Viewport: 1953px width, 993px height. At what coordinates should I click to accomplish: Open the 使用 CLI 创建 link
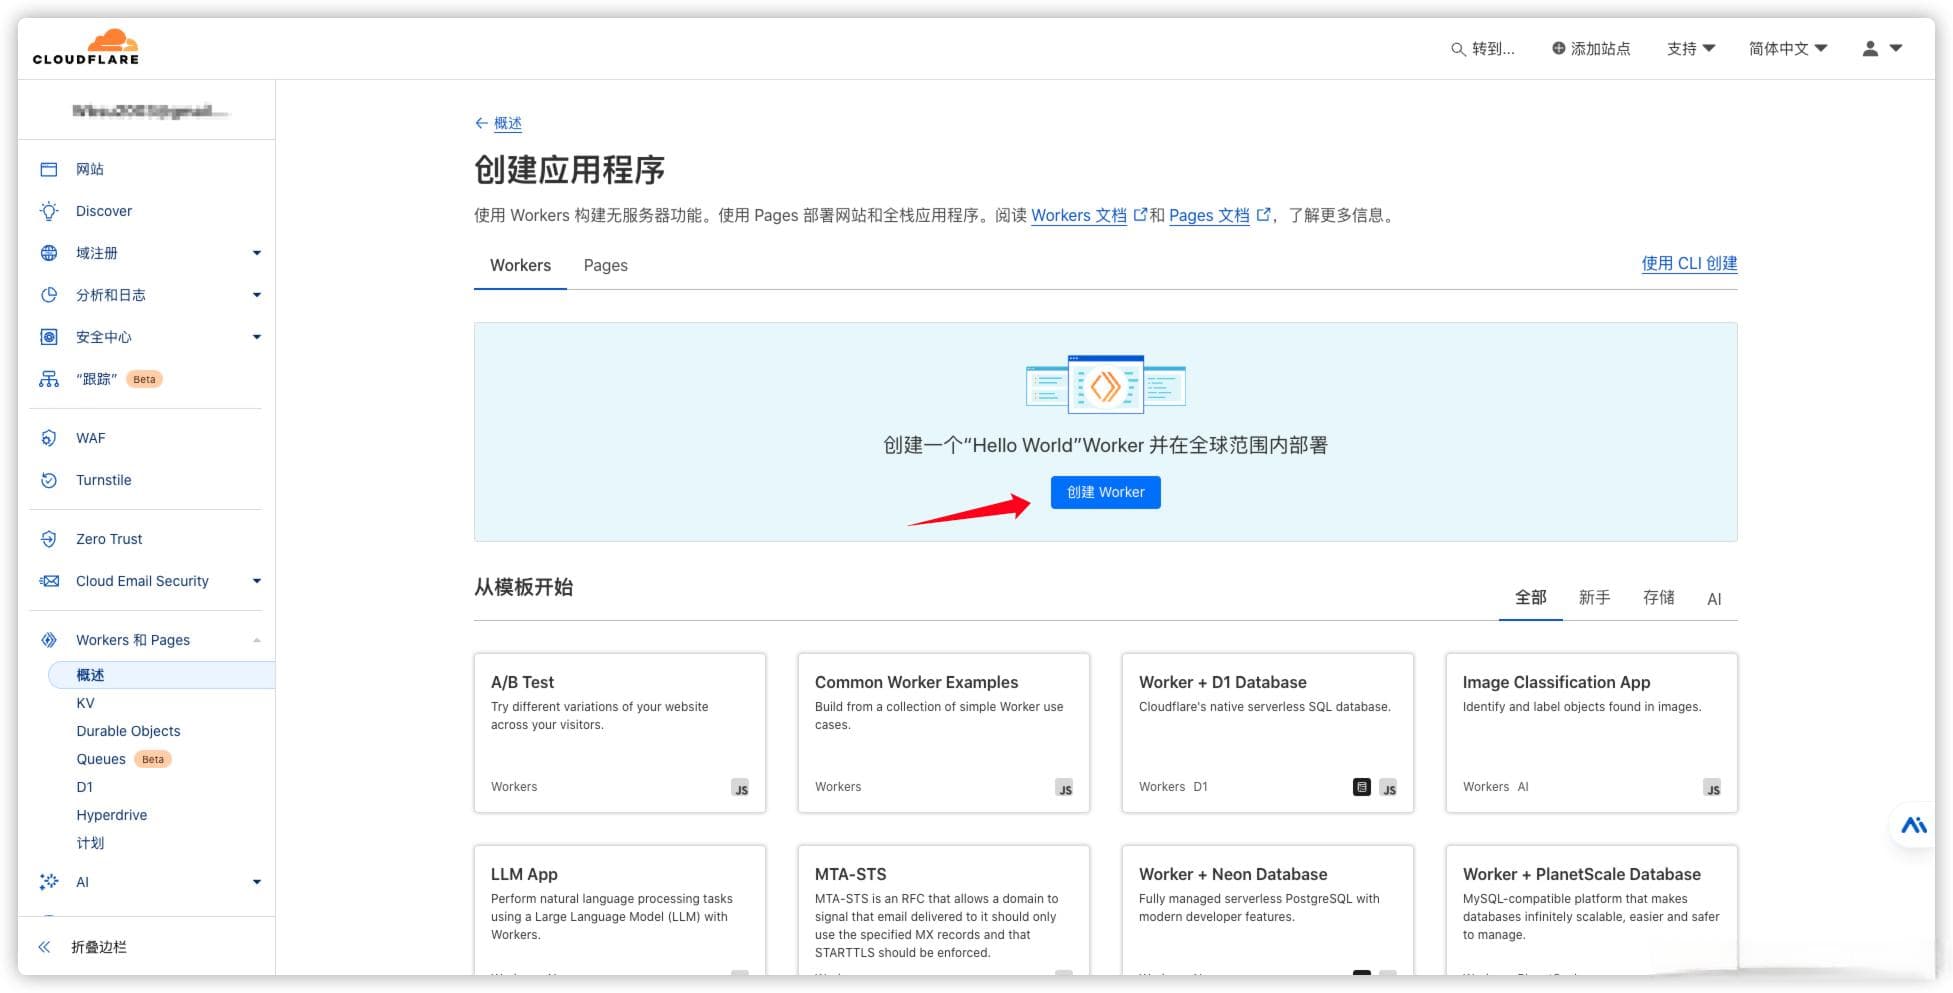[x=1689, y=263]
